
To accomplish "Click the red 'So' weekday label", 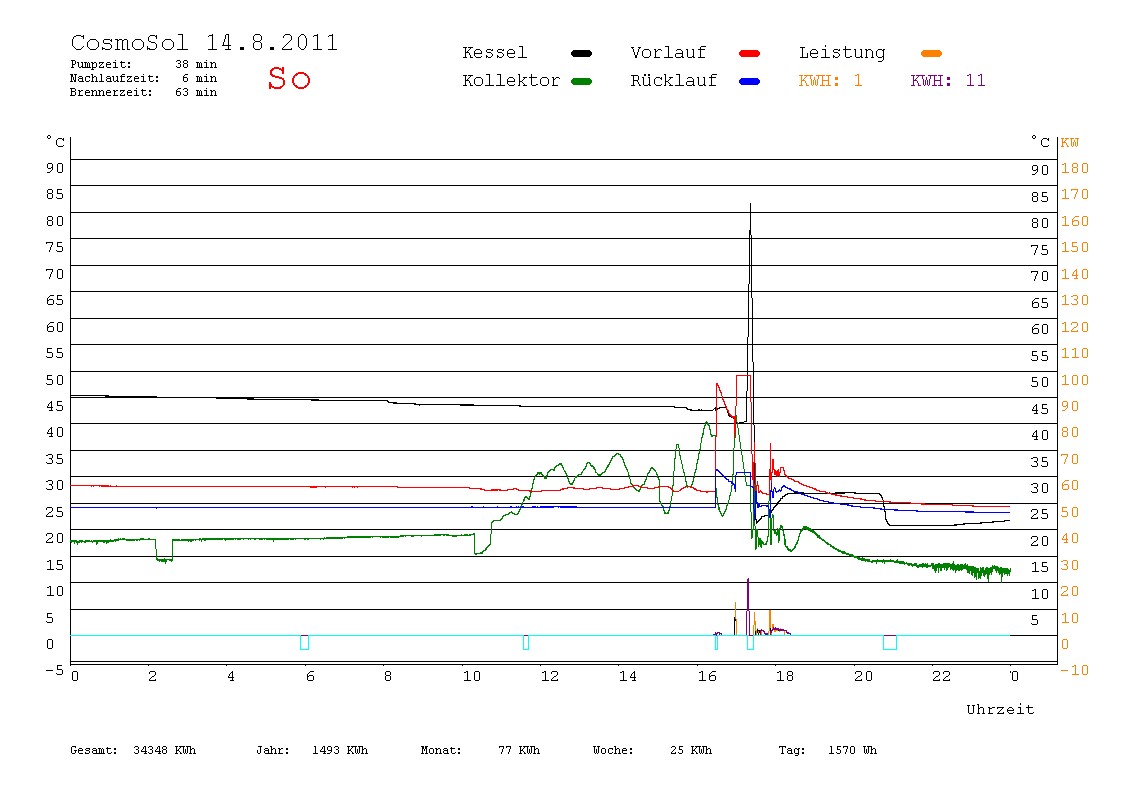I will click(x=289, y=78).
